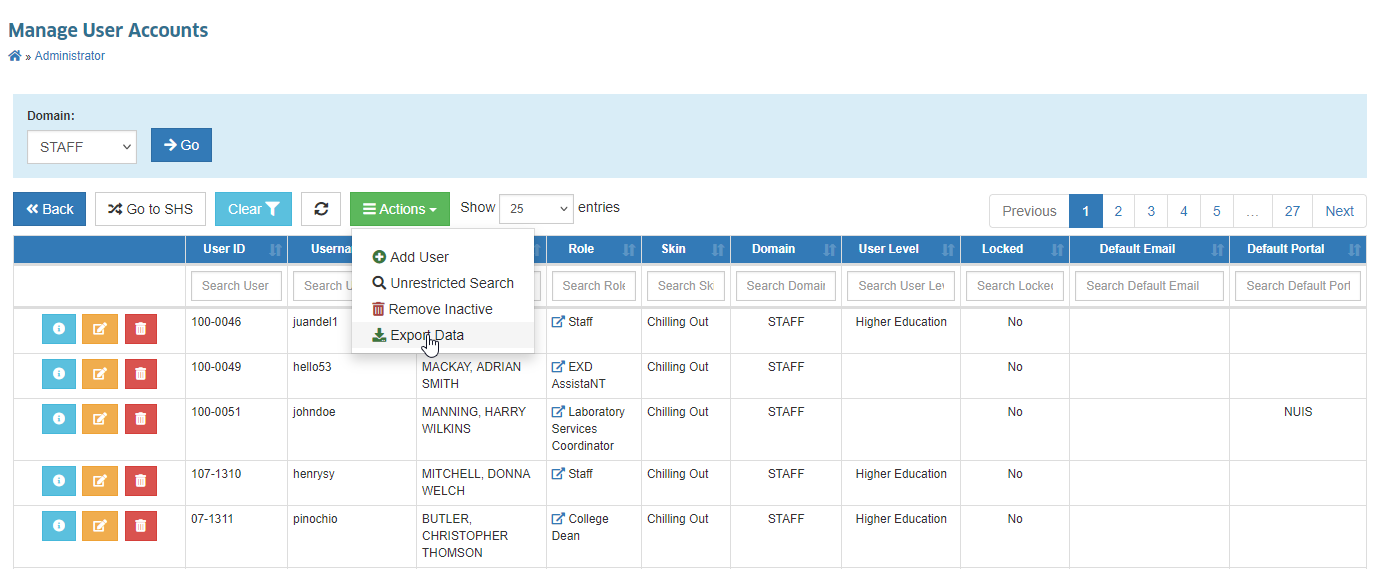The width and height of the screenshot is (1381, 569).
Task: Focus the Search Role field
Action: [594, 286]
